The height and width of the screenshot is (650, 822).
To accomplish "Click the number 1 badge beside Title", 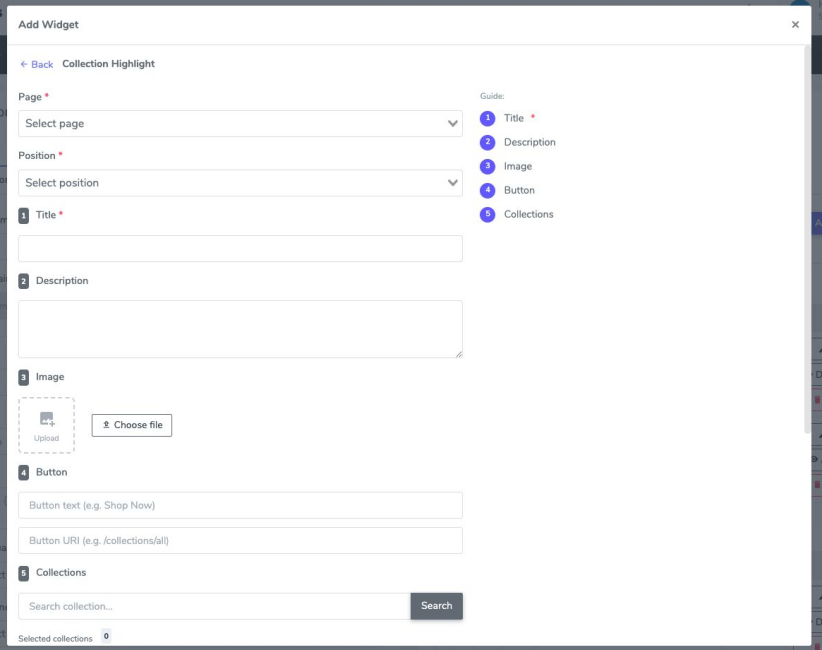I will (24, 215).
